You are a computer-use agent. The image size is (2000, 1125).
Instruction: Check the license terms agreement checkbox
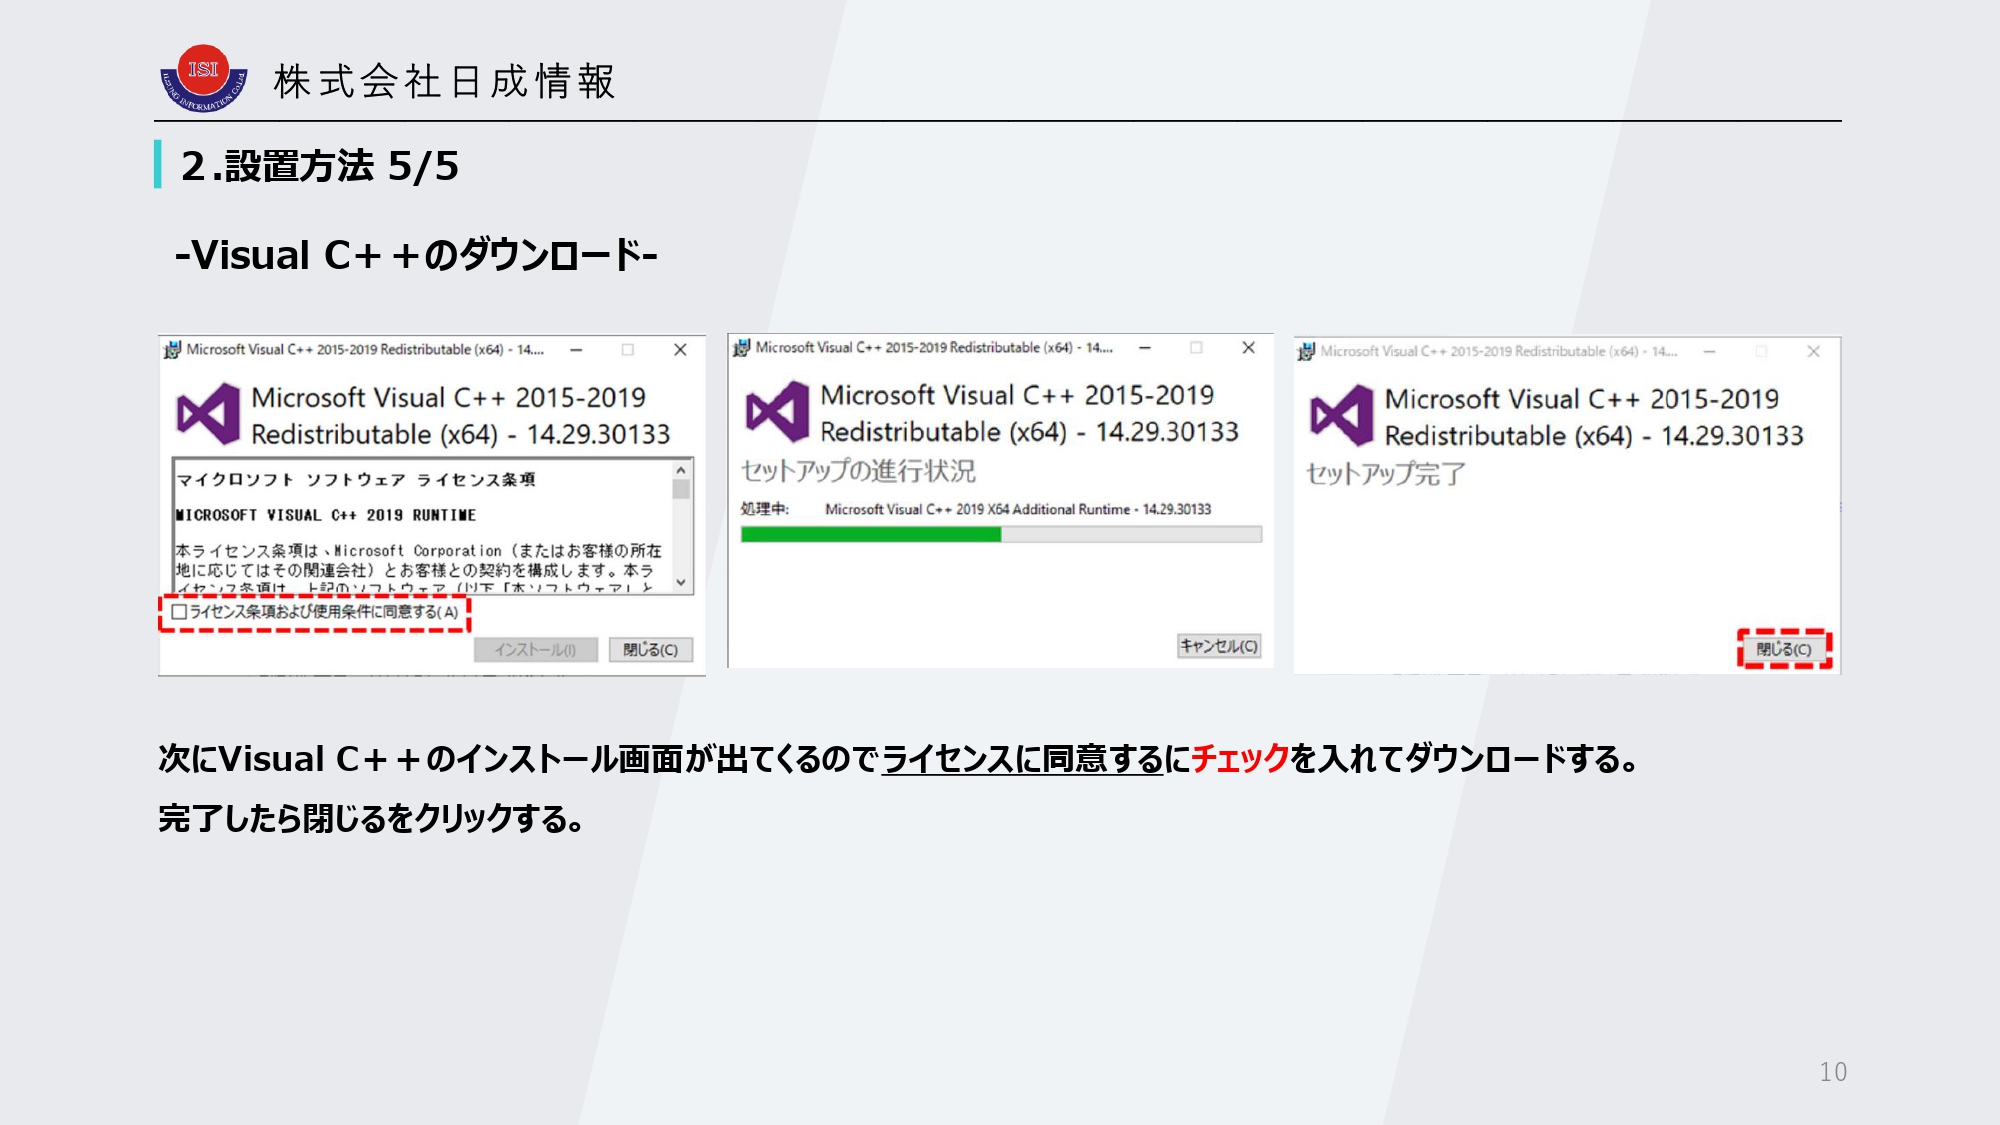tap(179, 612)
